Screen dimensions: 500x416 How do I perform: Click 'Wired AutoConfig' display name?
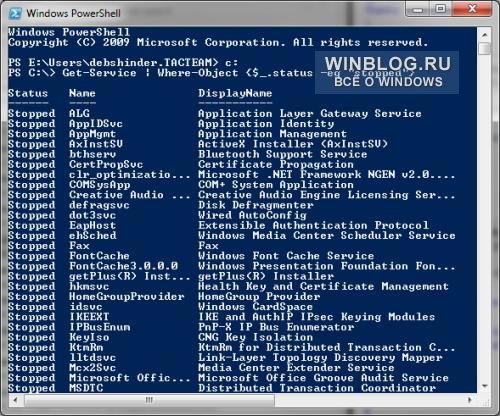252,215
